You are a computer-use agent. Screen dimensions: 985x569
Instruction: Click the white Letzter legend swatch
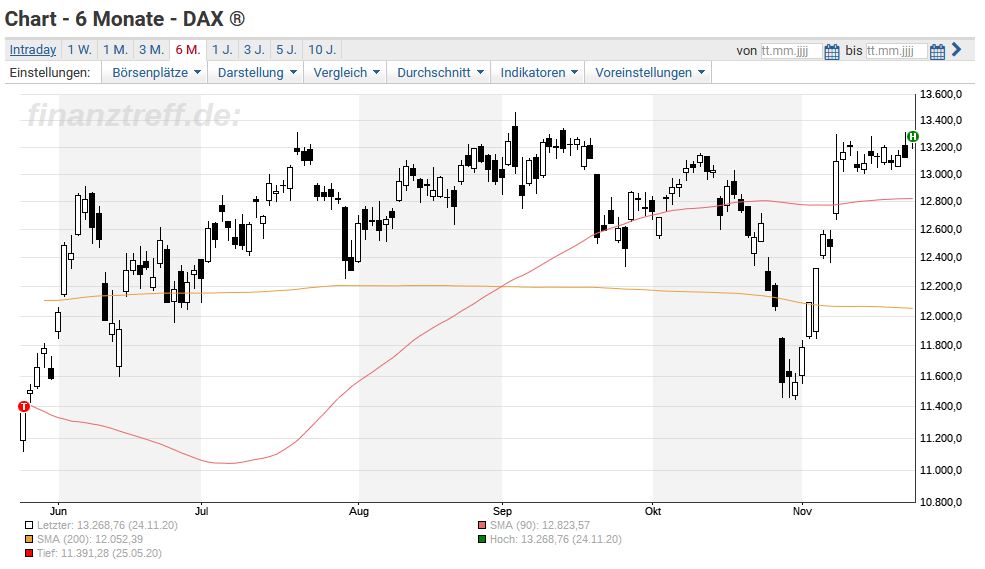[x=29, y=526]
